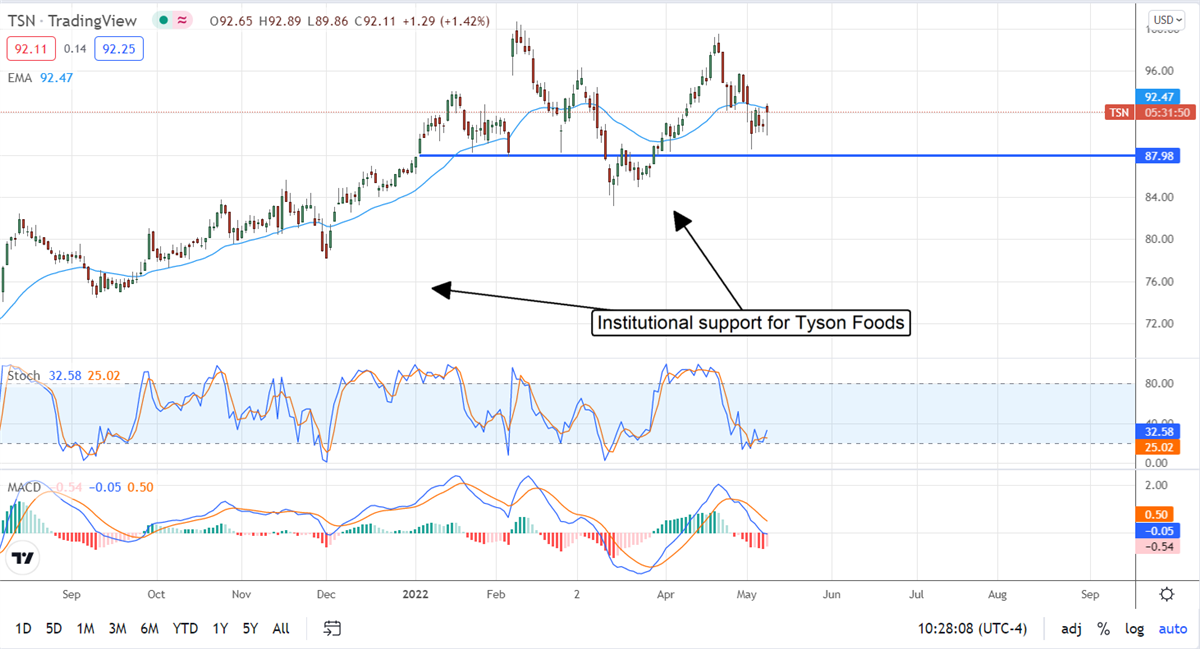Click the 96.00 price axis label
The height and width of the screenshot is (649, 1200).
click(1158, 71)
